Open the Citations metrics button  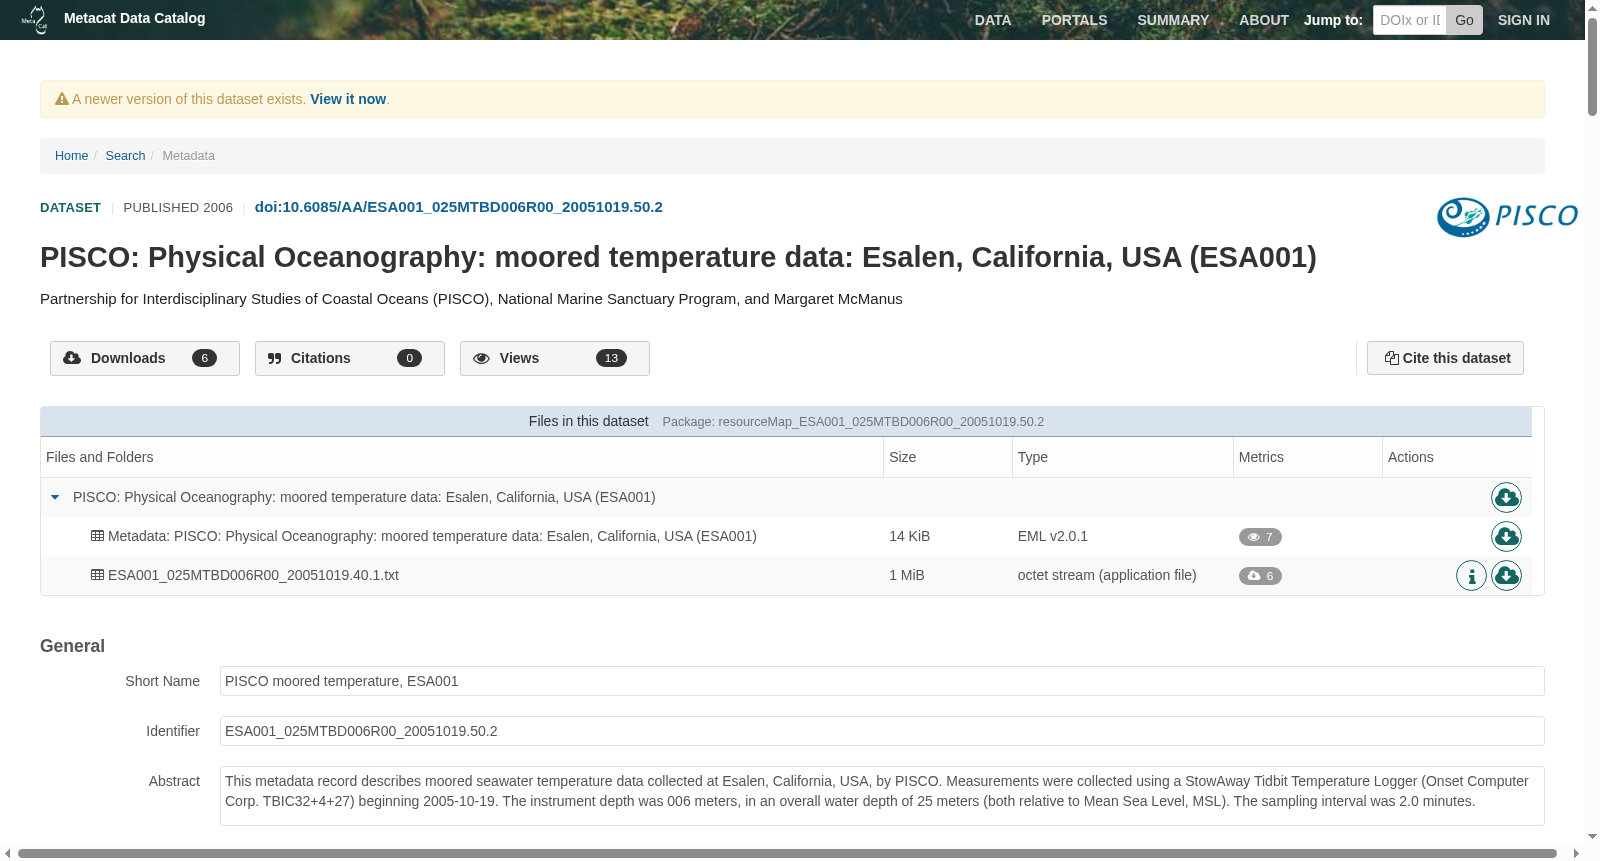coord(350,358)
